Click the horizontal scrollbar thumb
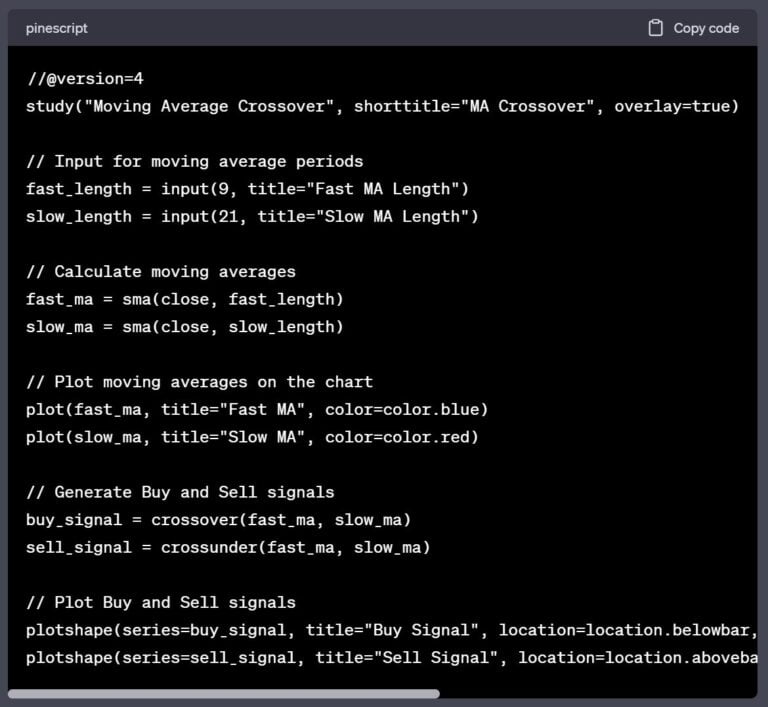The height and width of the screenshot is (707, 768). pyautogui.click(x=224, y=693)
